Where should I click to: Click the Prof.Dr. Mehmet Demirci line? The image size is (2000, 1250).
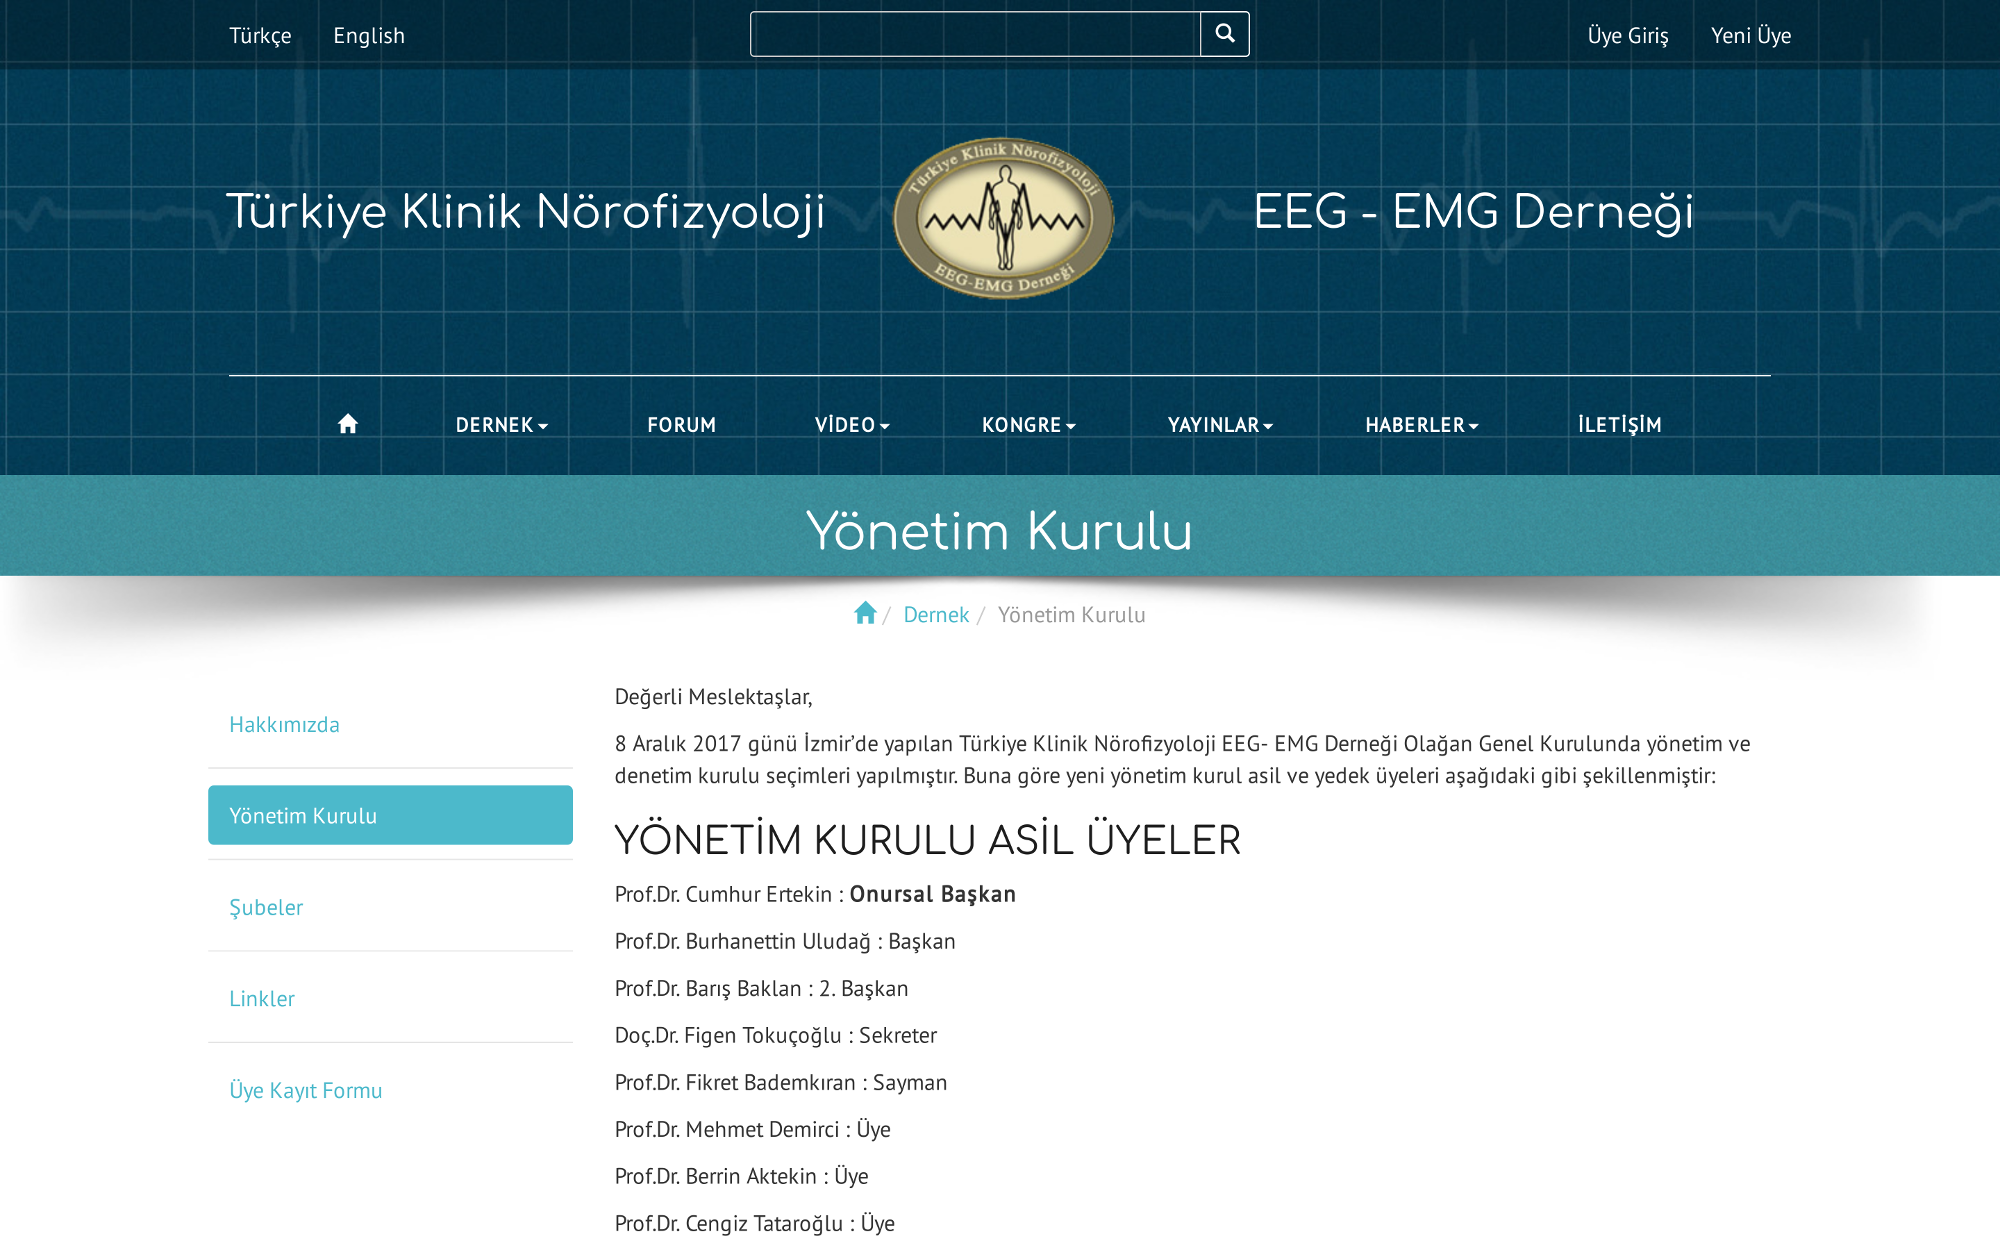tap(753, 1130)
